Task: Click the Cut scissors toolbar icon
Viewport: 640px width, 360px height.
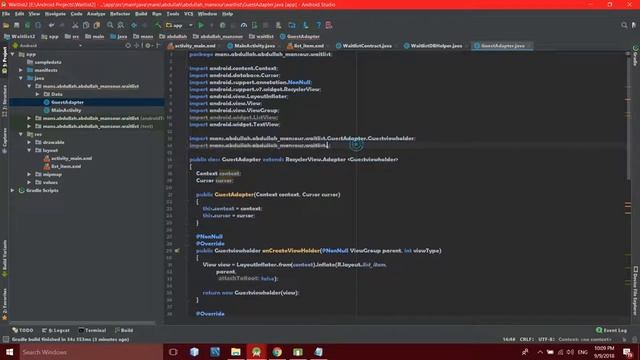Action: coord(75,25)
